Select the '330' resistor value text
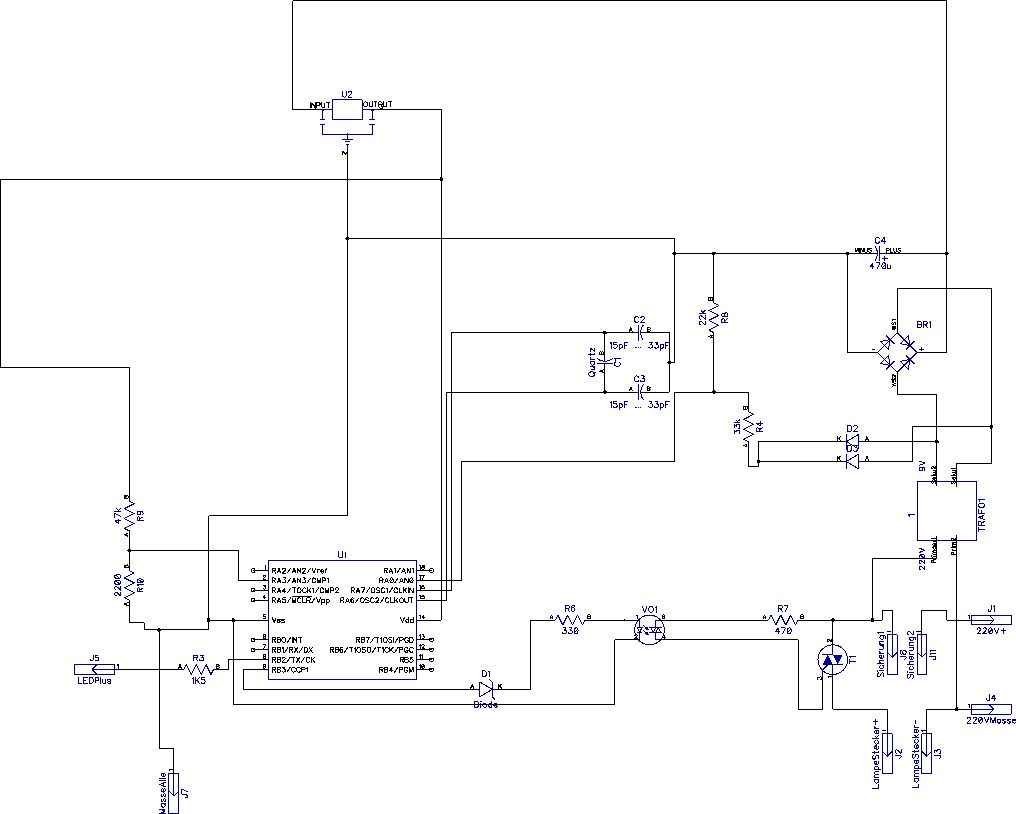The height and width of the screenshot is (814, 1016). click(570, 631)
